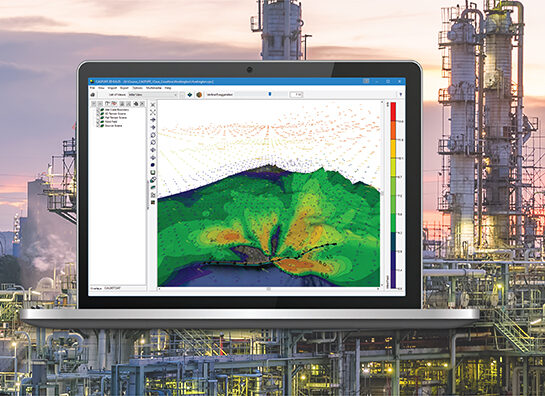Click the vertical exaggeration slider handle
The height and width of the screenshot is (396, 545).
point(270,94)
